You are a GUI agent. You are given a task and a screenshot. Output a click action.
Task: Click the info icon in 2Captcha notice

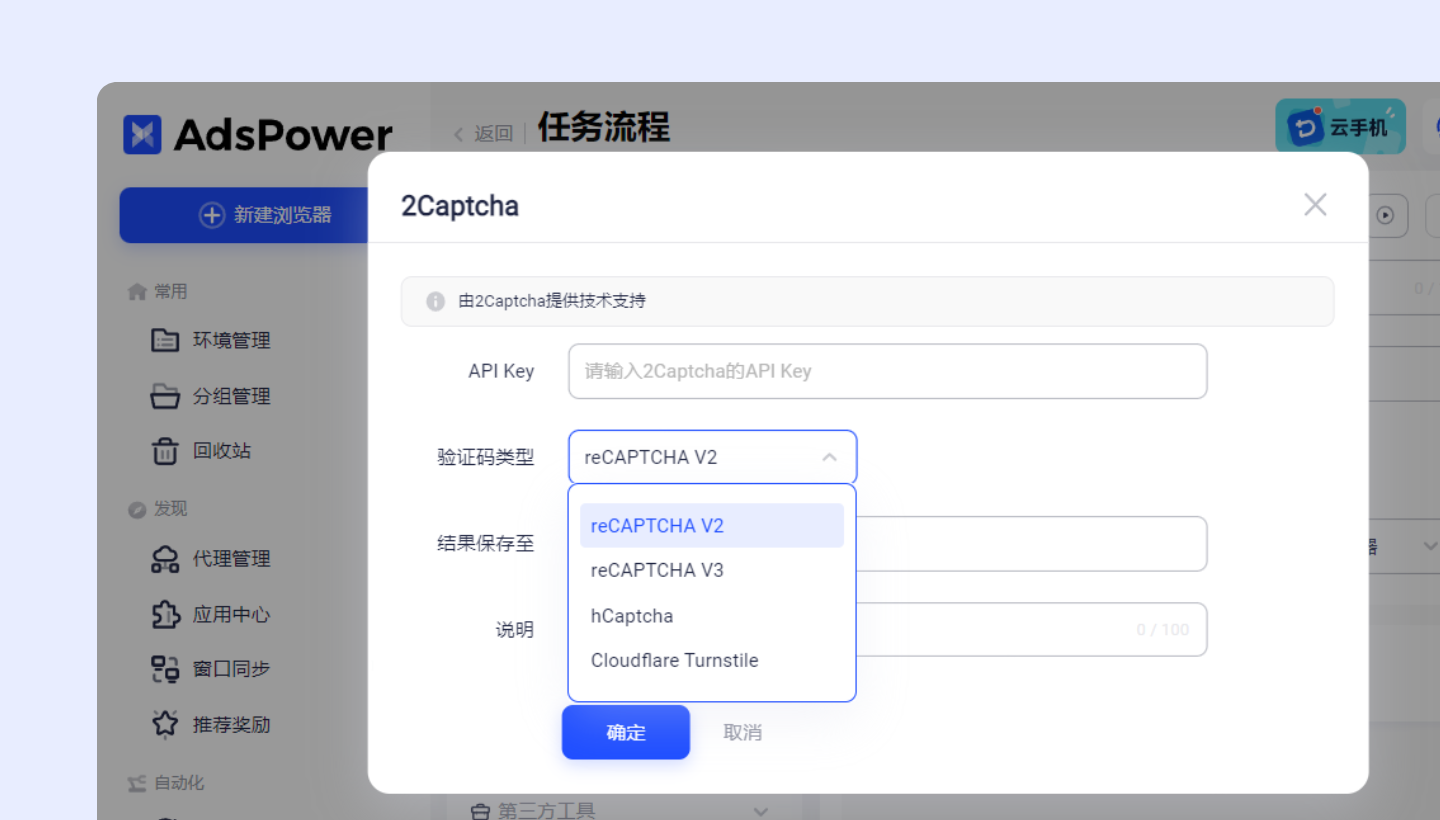tap(435, 301)
